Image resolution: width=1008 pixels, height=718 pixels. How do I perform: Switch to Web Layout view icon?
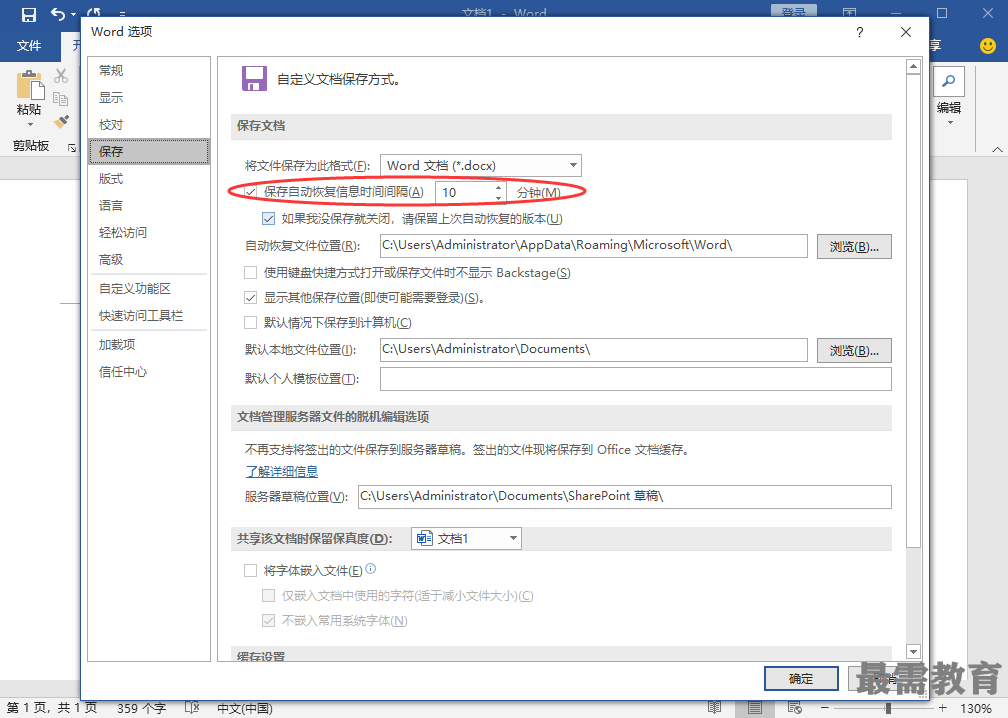(795, 708)
